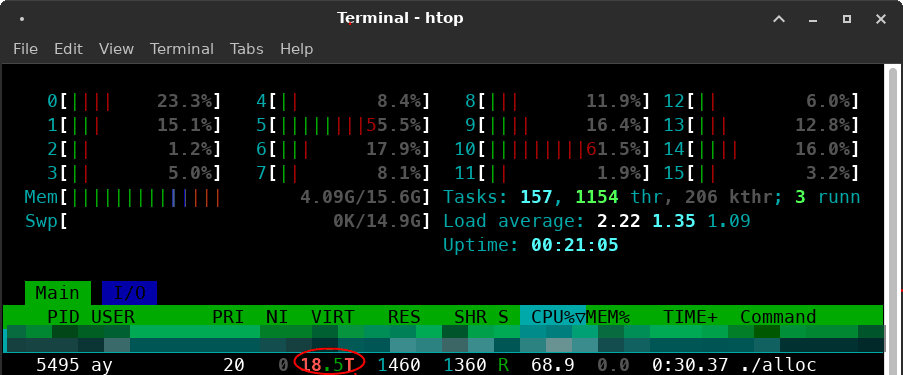Open the Tabs menu
Screen dimensions: 903x375
[246, 49]
